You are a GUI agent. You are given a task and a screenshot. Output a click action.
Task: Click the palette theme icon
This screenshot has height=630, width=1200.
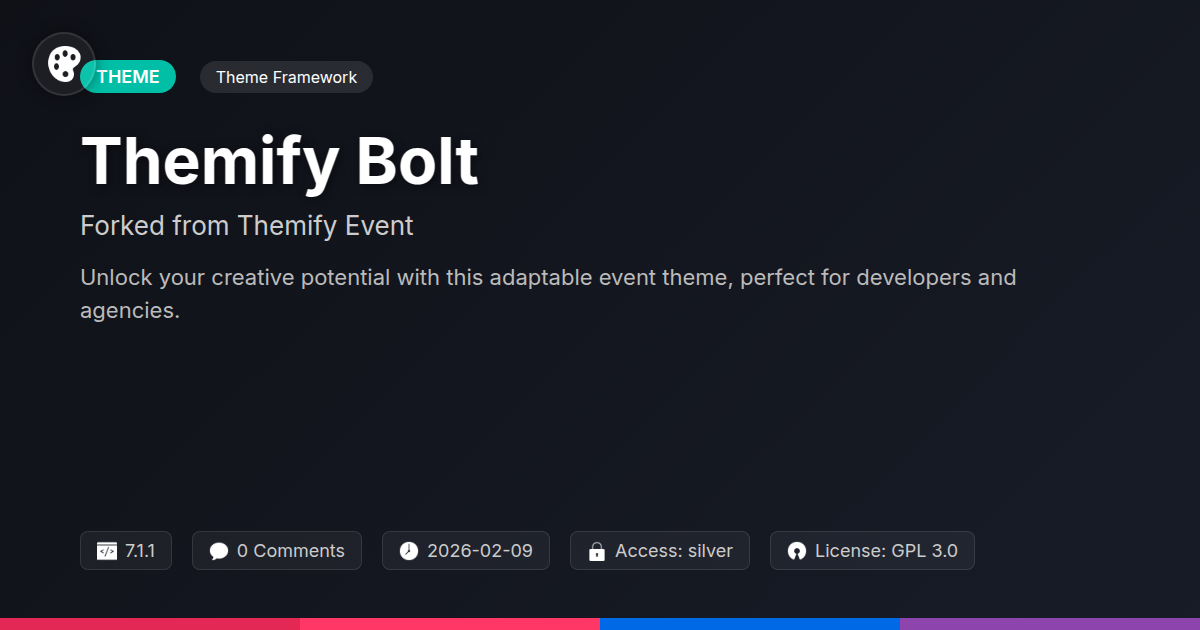click(64, 64)
